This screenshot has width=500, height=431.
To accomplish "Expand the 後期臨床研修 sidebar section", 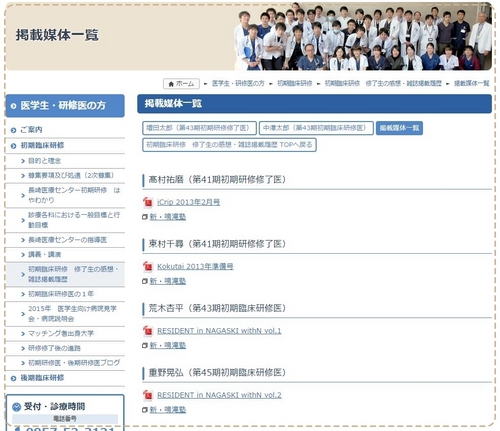I will (x=65, y=378).
